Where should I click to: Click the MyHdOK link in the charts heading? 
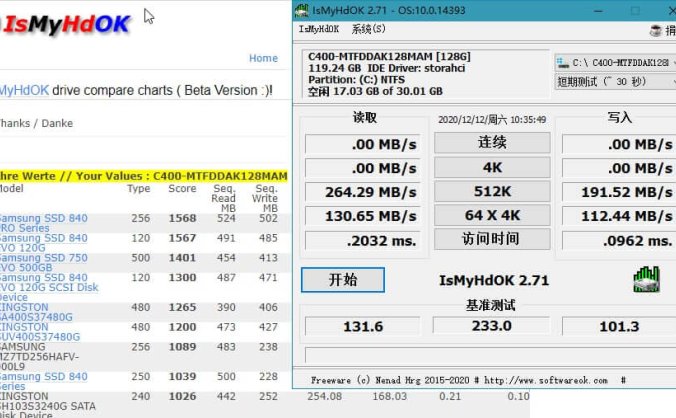point(24,90)
